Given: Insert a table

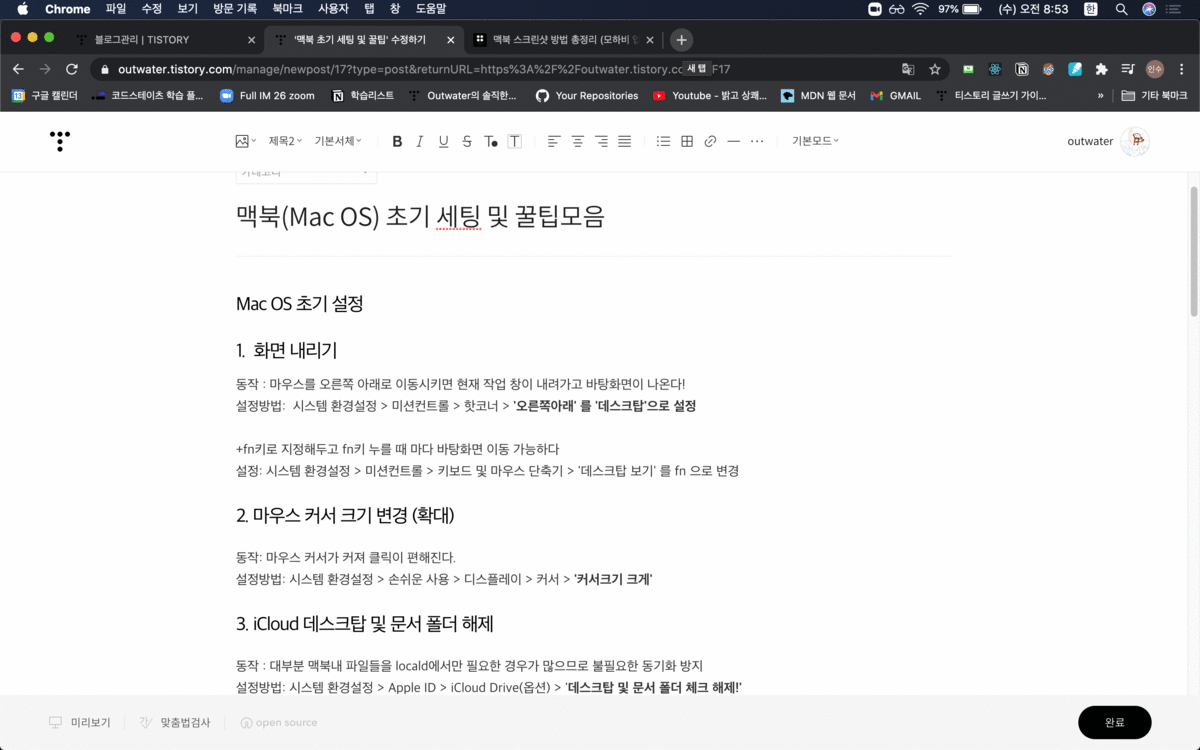Looking at the screenshot, I should pyautogui.click(x=687, y=142).
